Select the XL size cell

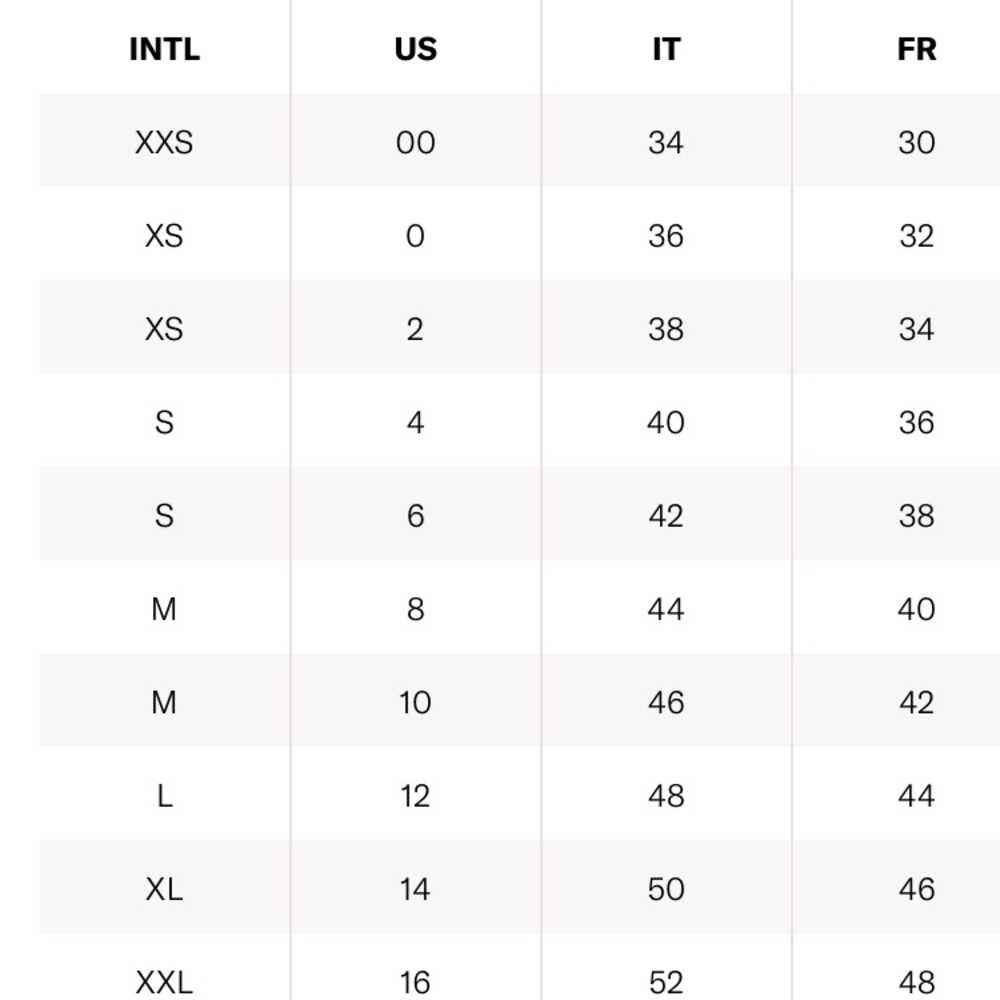[165, 889]
